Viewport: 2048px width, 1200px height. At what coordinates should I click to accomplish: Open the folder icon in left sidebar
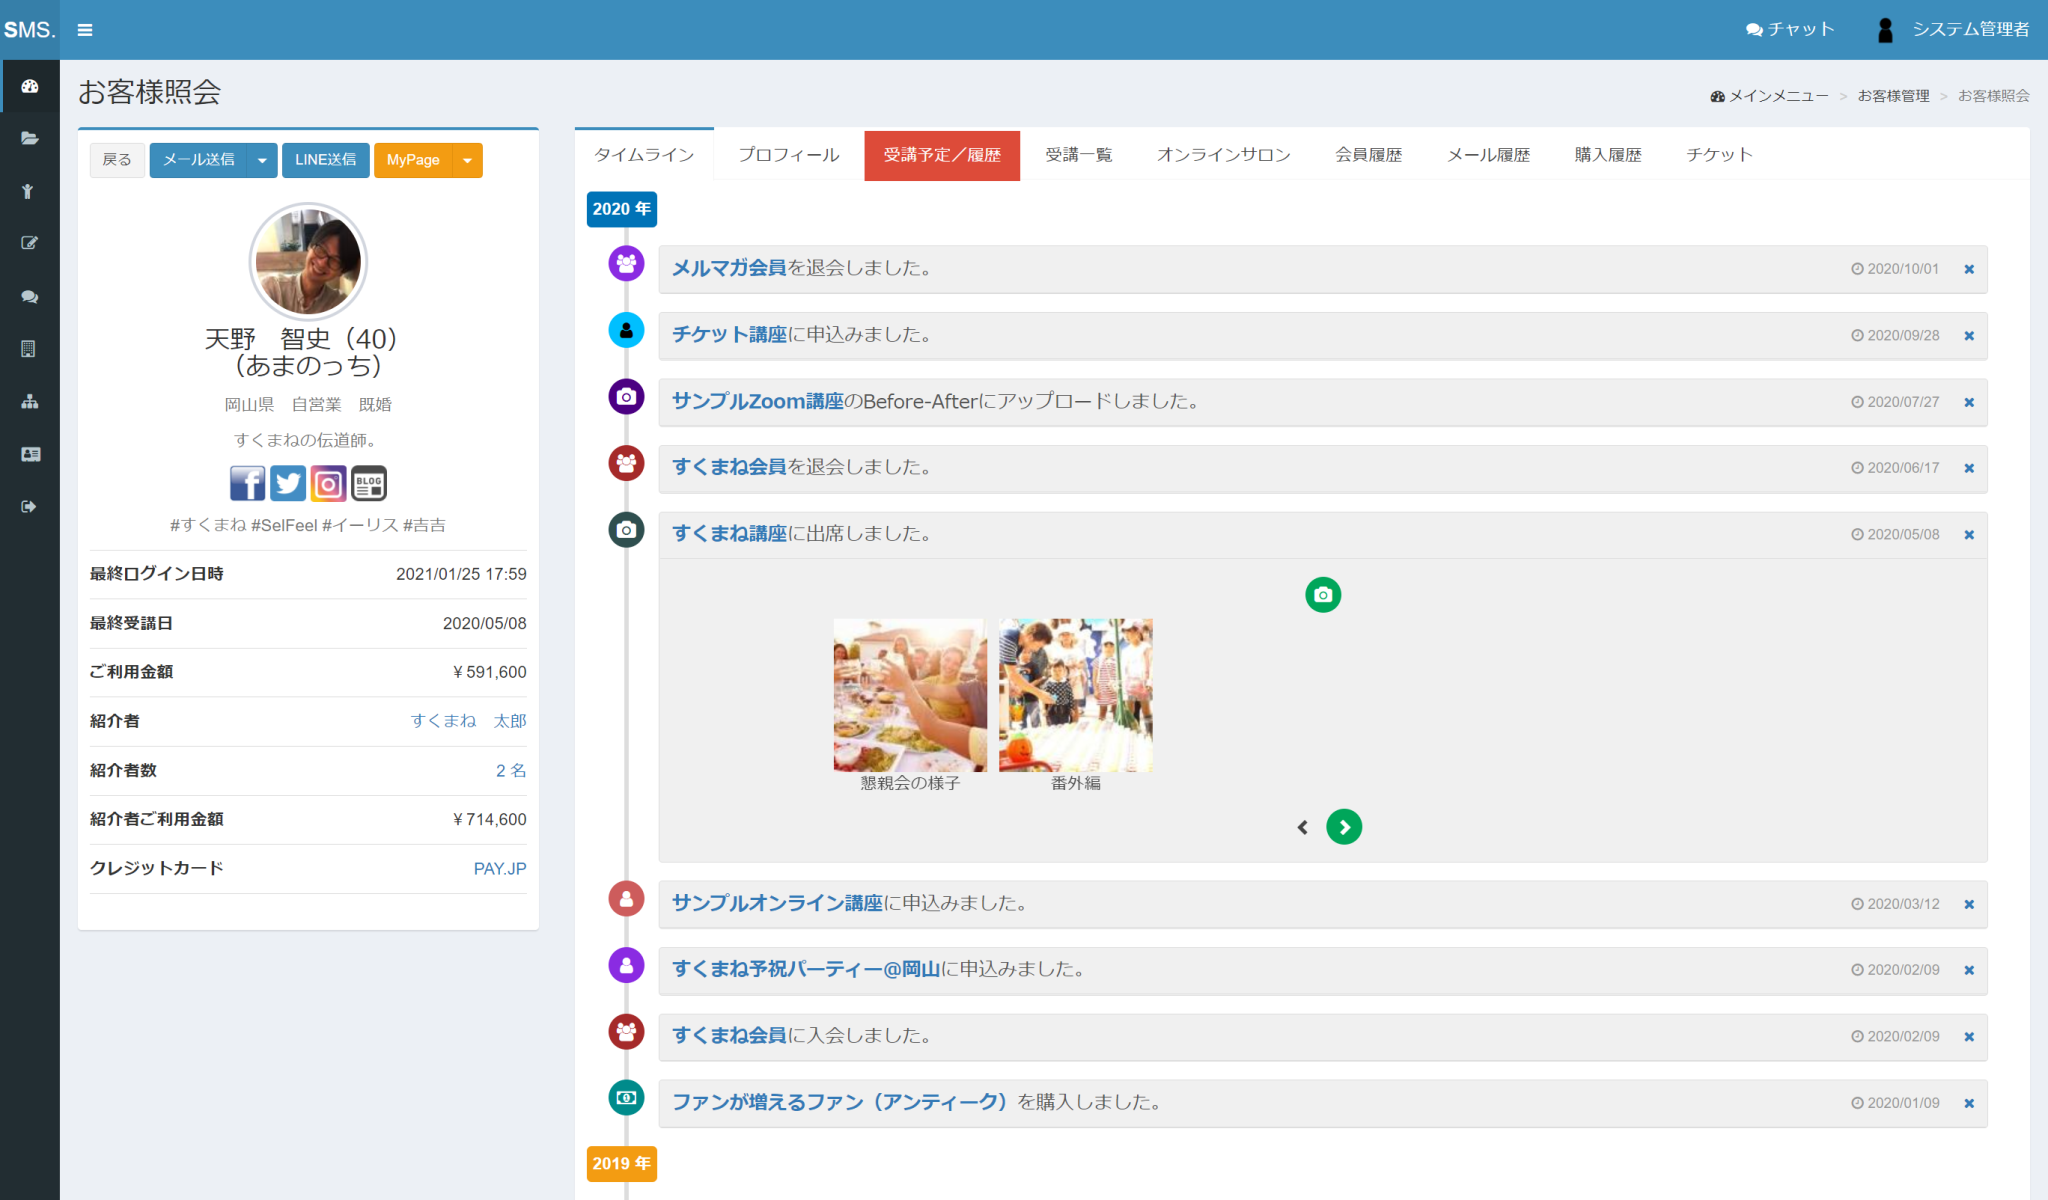tap(29, 138)
